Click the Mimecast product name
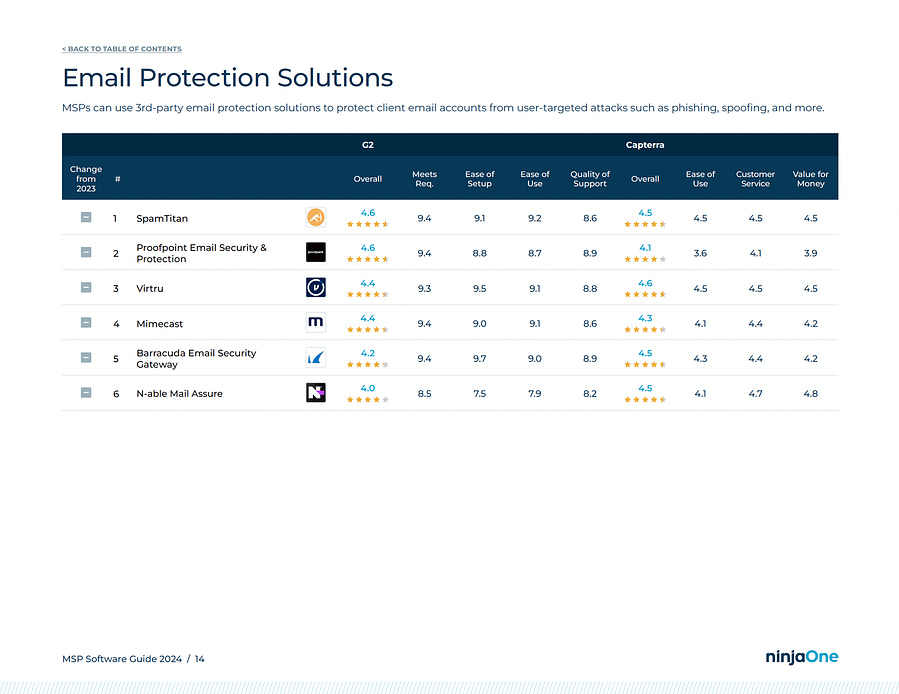The height and width of the screenshot is (694, 899). pyautogui.click(x=159, y=323)
